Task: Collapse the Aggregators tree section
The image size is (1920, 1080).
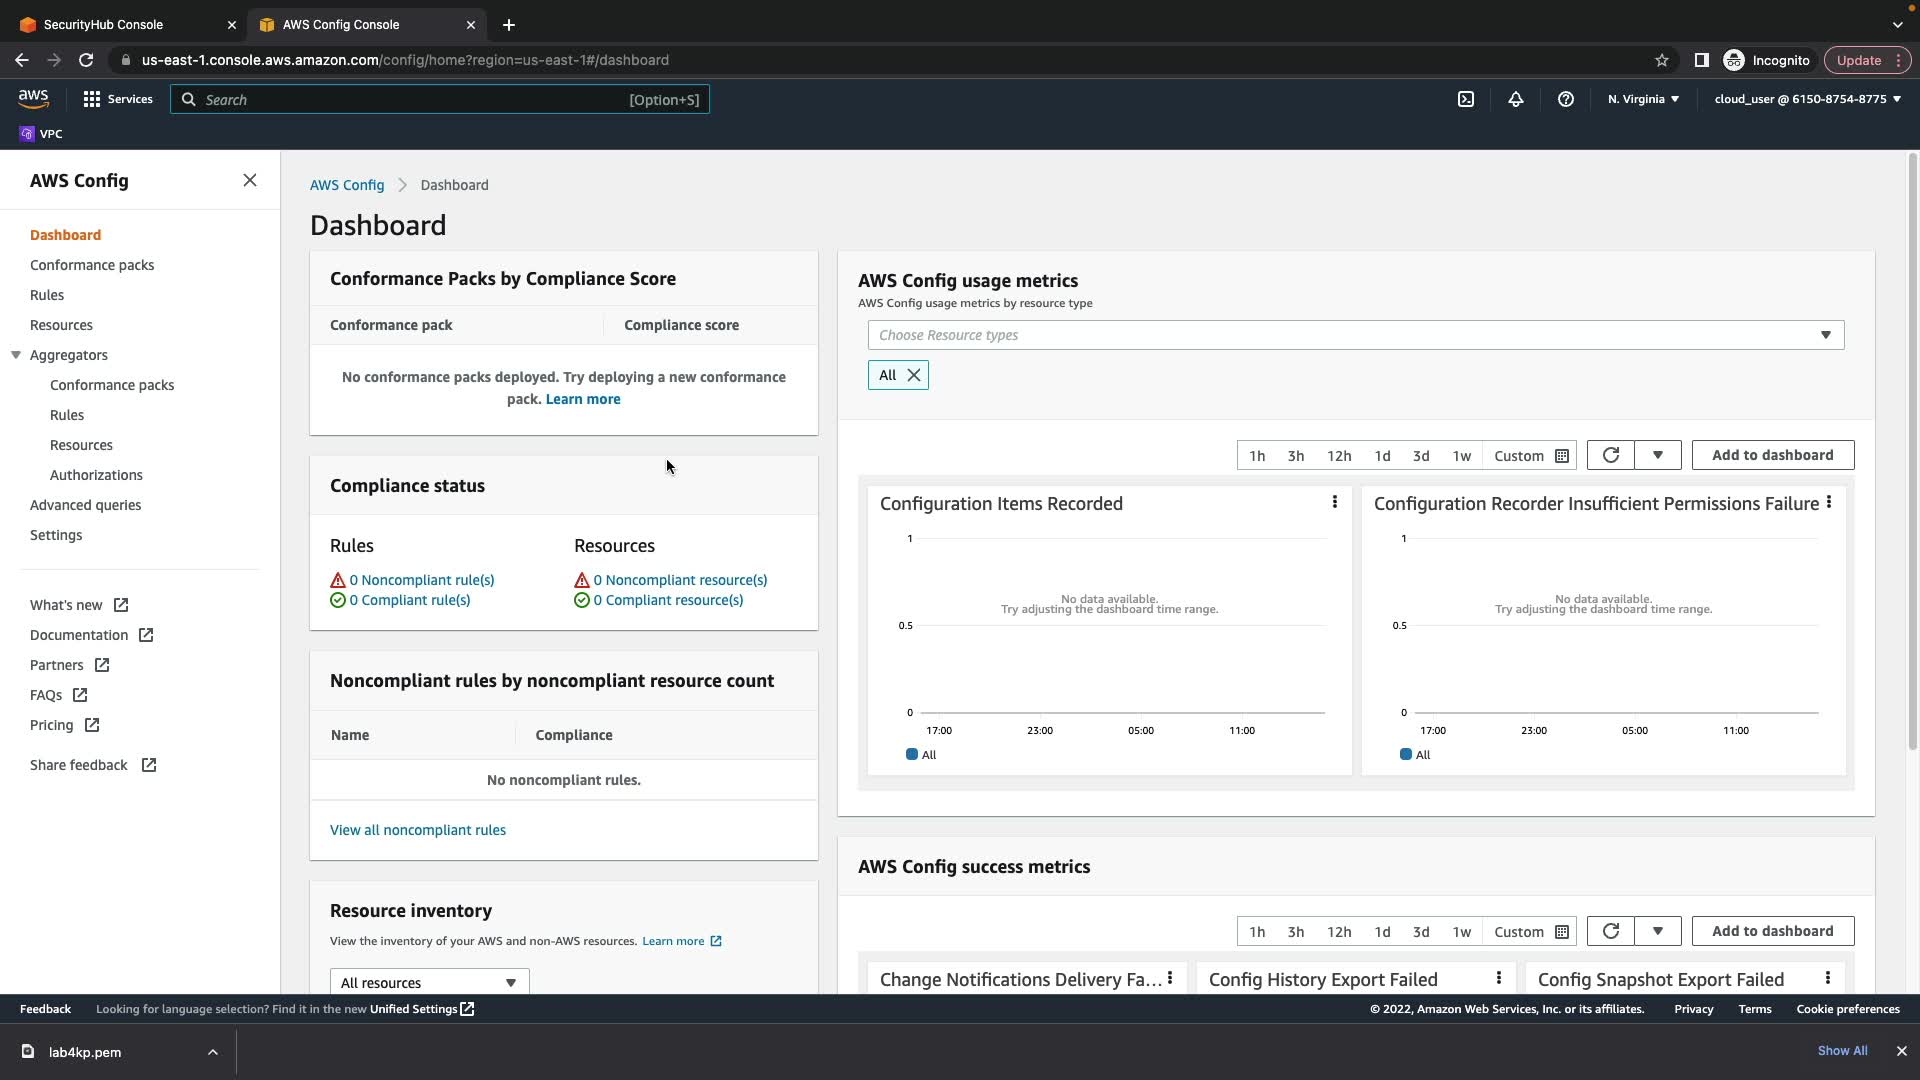Action: pyautogui.click(x=16, y=355)
